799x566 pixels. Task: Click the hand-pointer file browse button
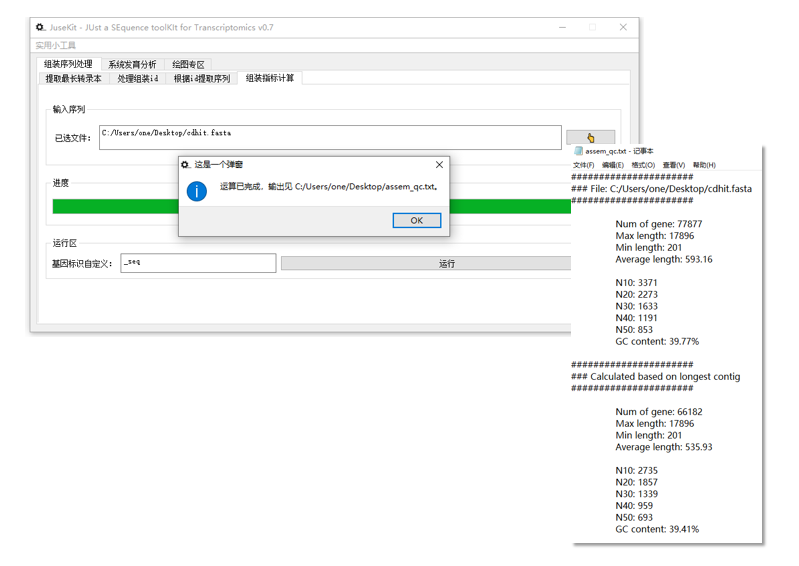click(x=590, y=138)
